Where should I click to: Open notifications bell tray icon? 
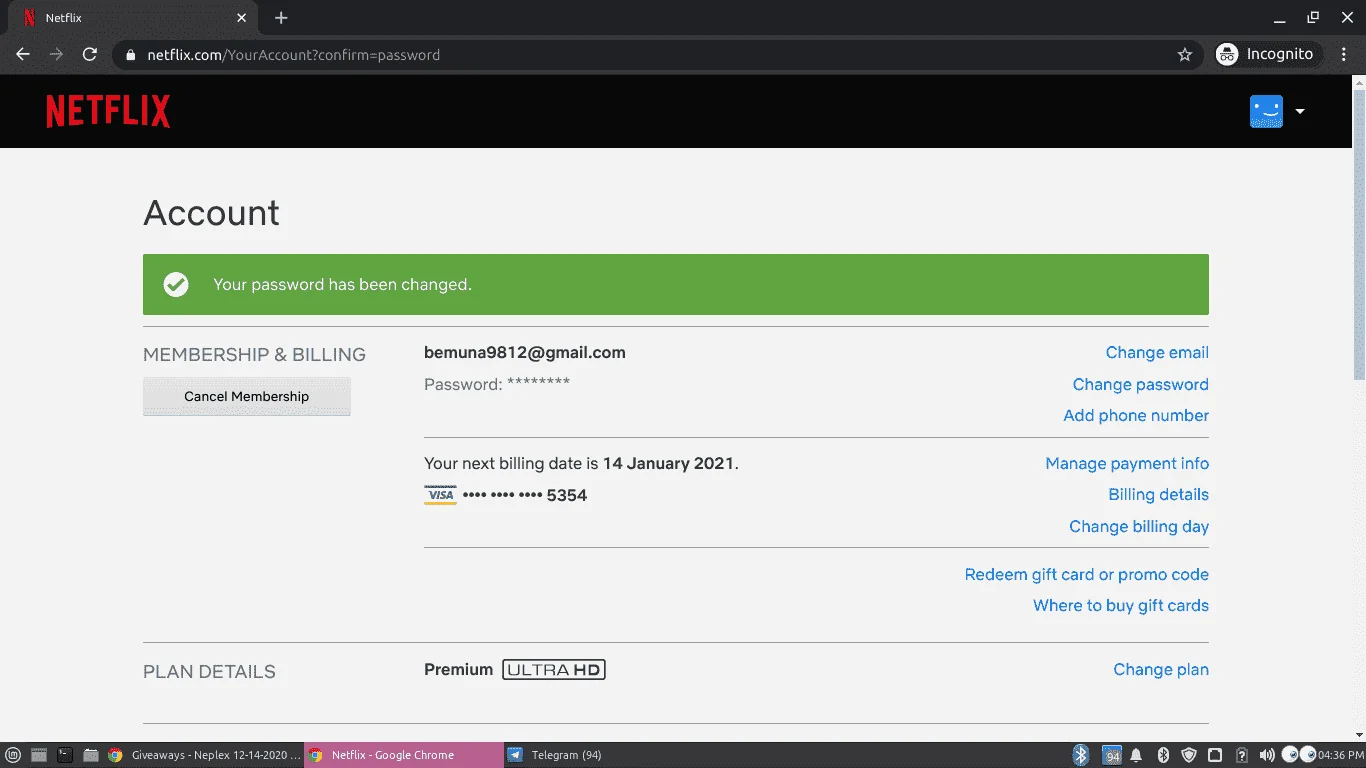click(x=1138, y=755)
